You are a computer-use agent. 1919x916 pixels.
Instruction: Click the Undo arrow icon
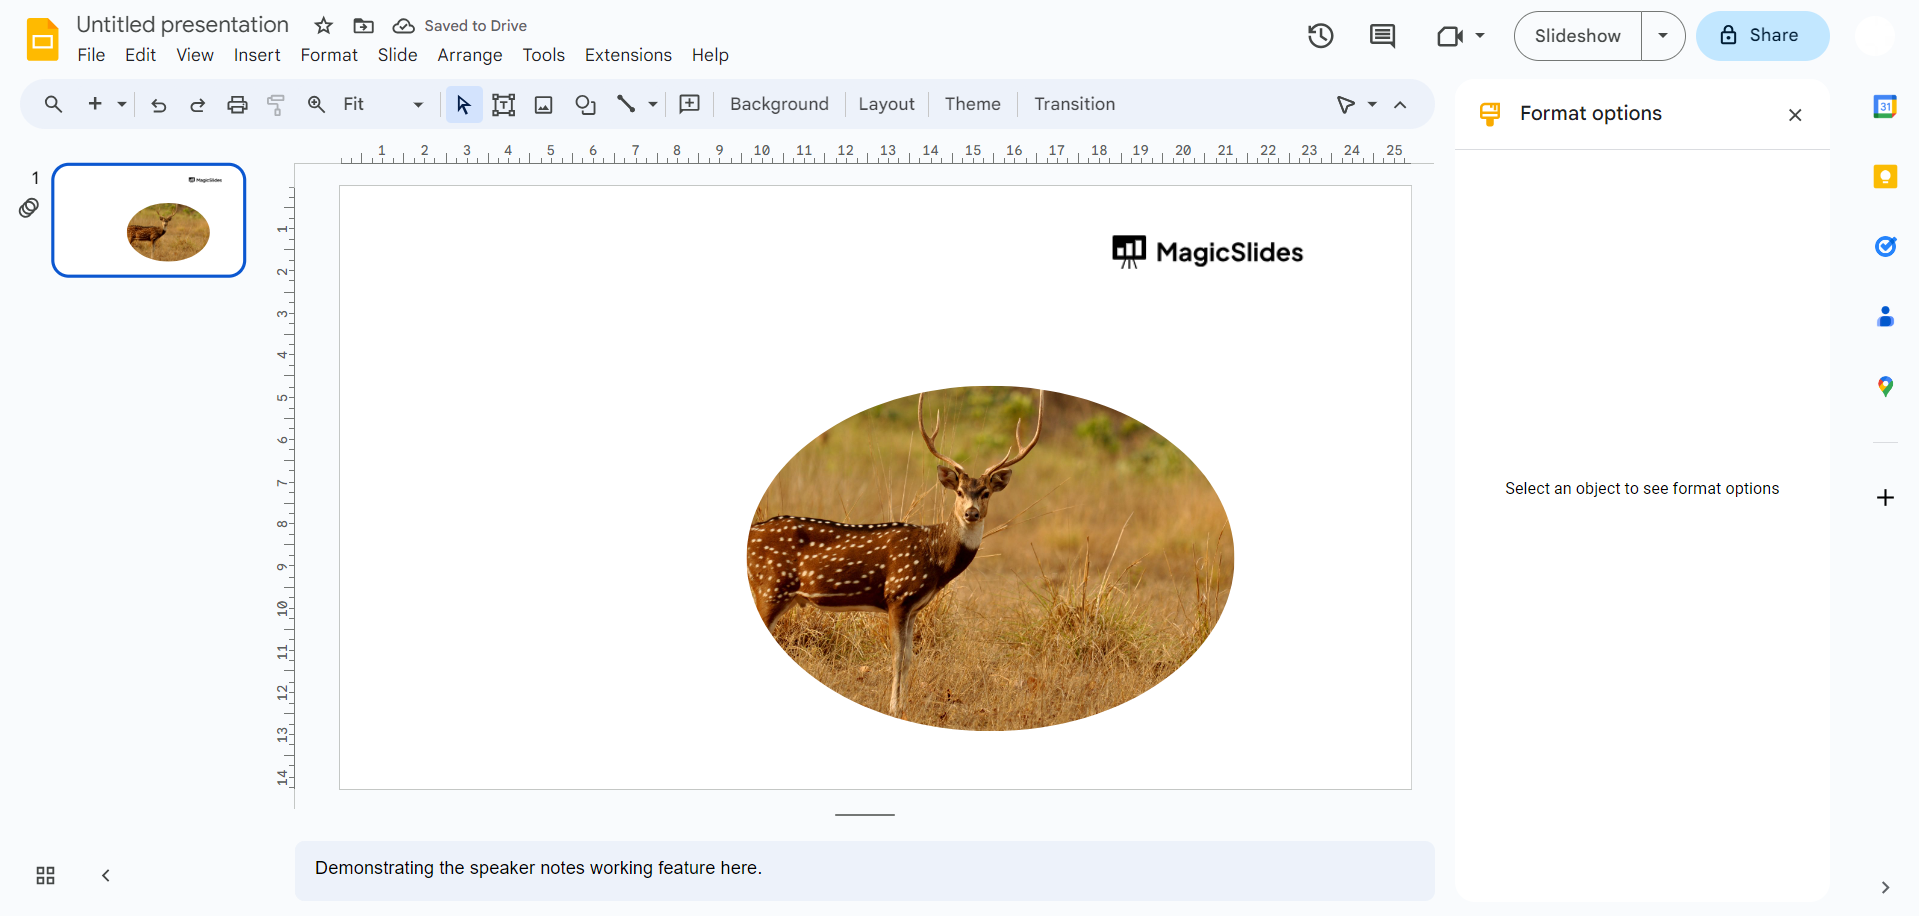pos(158,105)
